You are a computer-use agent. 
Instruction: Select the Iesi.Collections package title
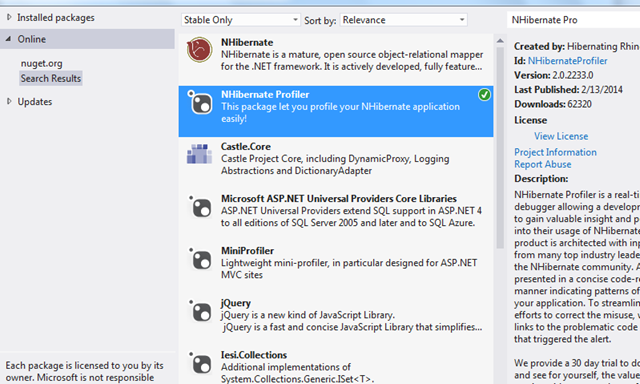click(254, 355)
